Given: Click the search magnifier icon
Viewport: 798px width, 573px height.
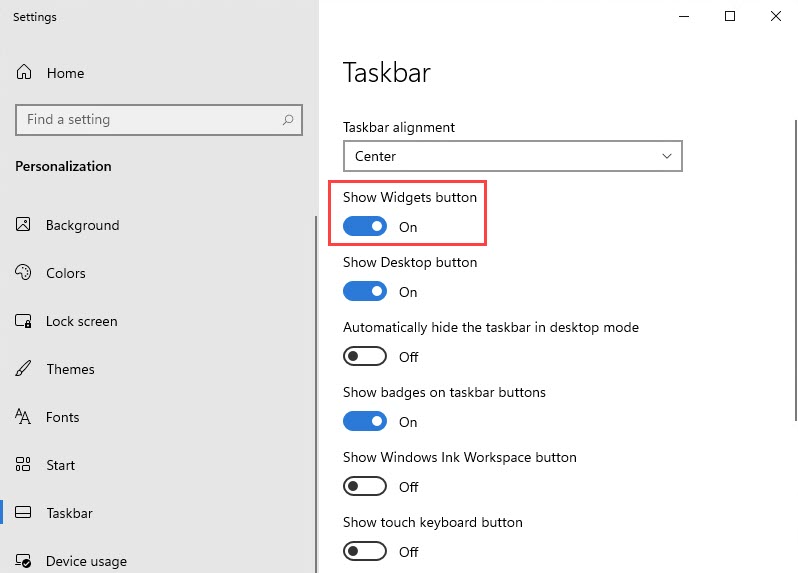Looking at the screenshot, I should tap(288, 120).
